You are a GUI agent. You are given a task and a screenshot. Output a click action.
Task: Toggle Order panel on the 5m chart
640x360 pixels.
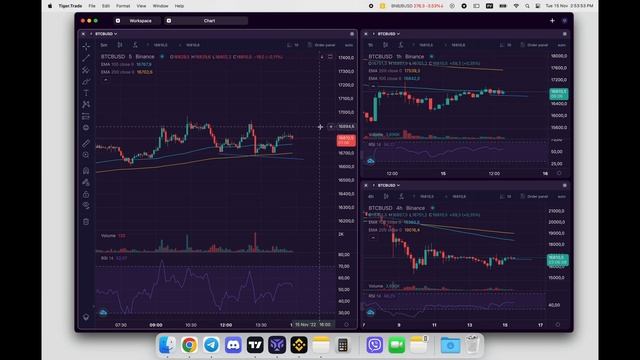[322, 45]
